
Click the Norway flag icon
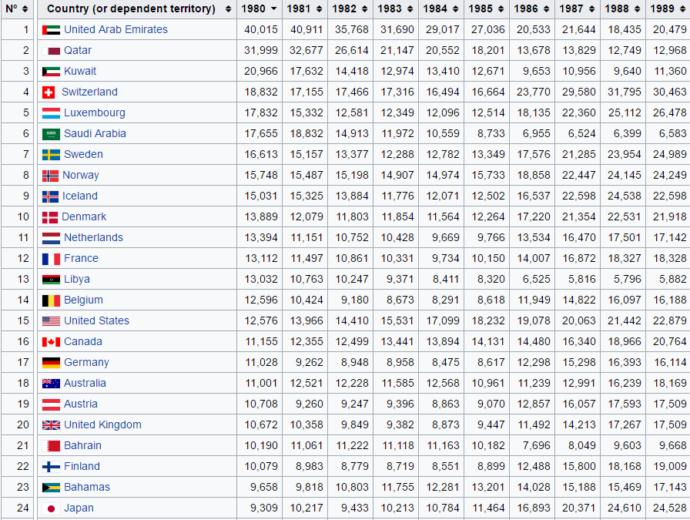coord(50,176)
